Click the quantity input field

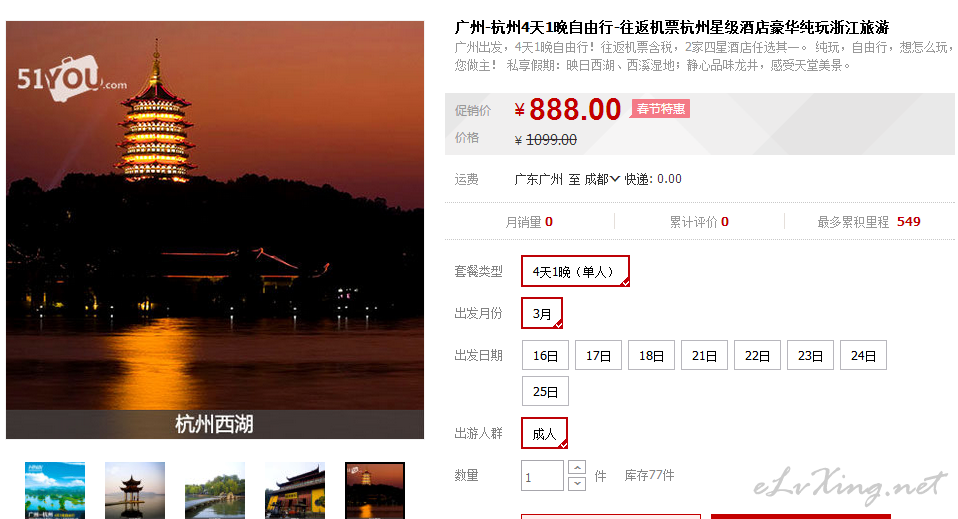(542, 476)
